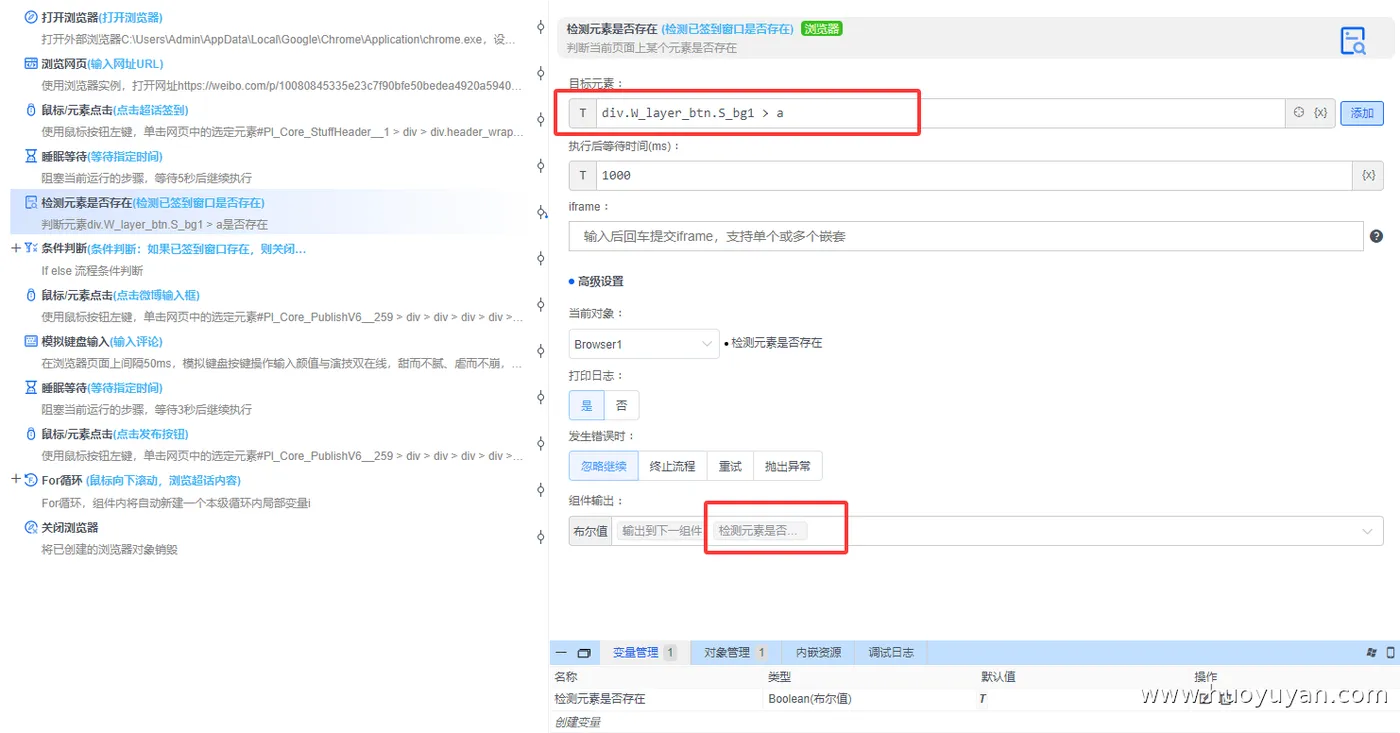Click the large element-search icon in the header
Image resolution: width=1400 pixels, height=733 pixels.
pos(1353,40)
